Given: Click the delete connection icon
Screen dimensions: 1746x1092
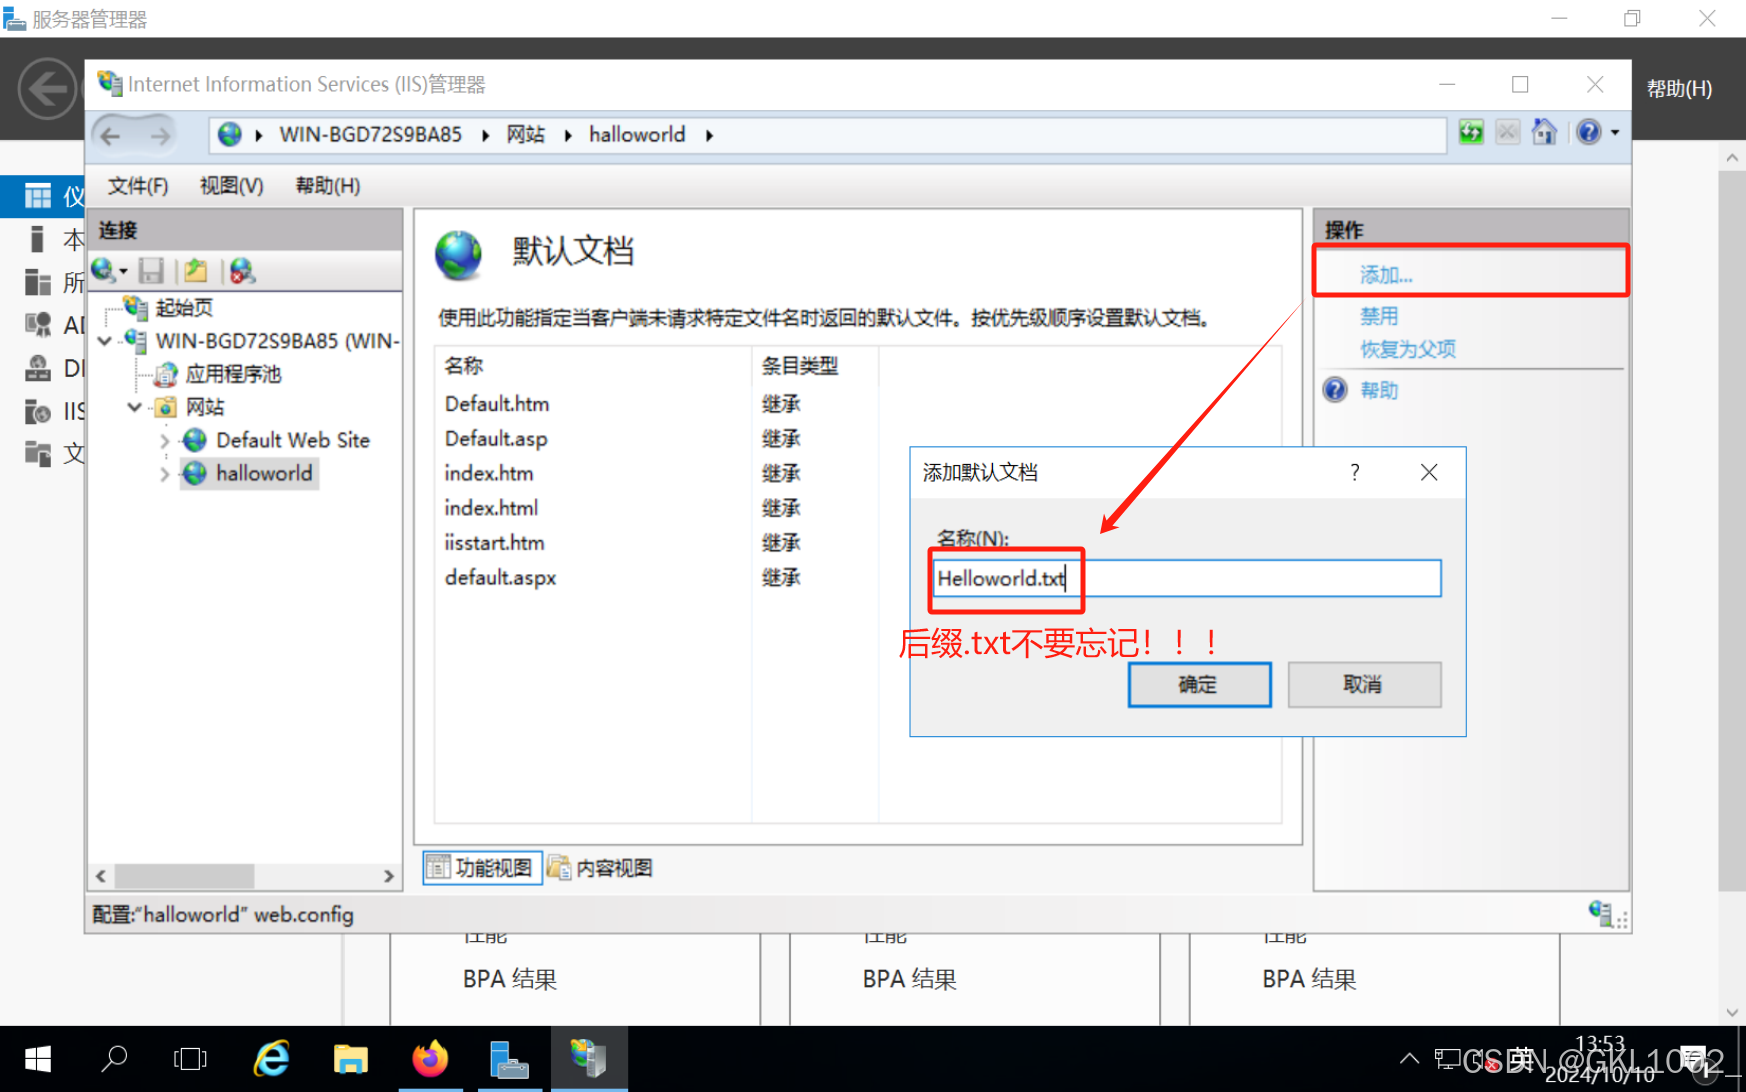Looking at the screenshot, I should (x=242, y=270).
